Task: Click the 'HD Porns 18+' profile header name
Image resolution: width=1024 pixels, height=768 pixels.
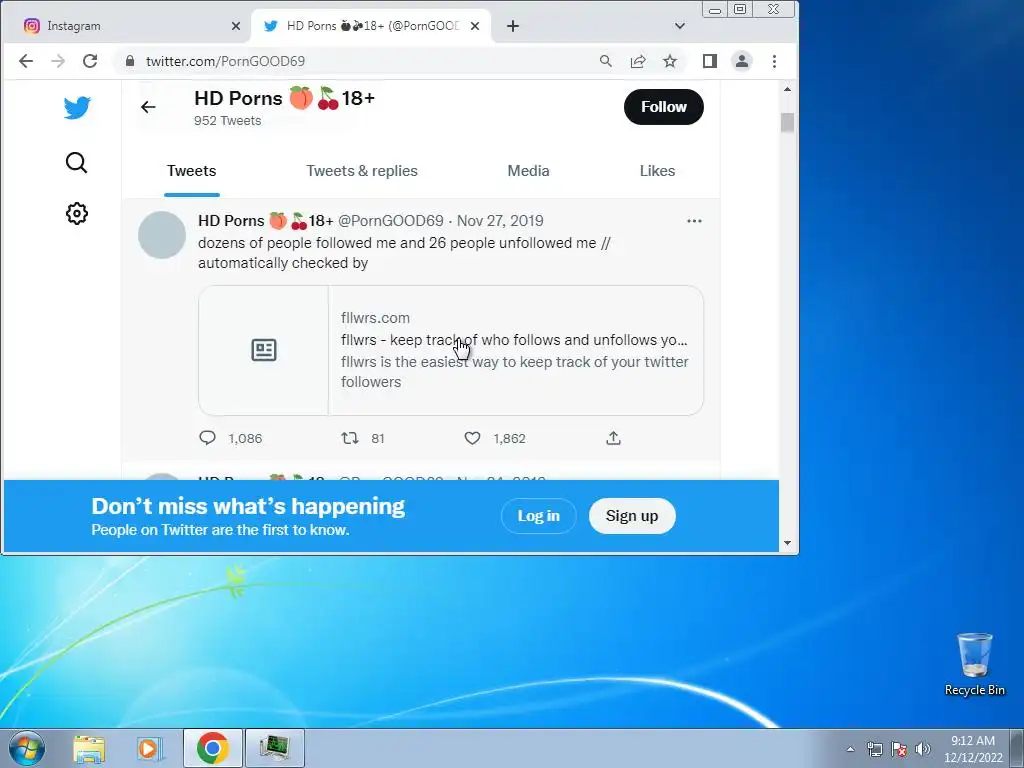Action: point(285,98)
